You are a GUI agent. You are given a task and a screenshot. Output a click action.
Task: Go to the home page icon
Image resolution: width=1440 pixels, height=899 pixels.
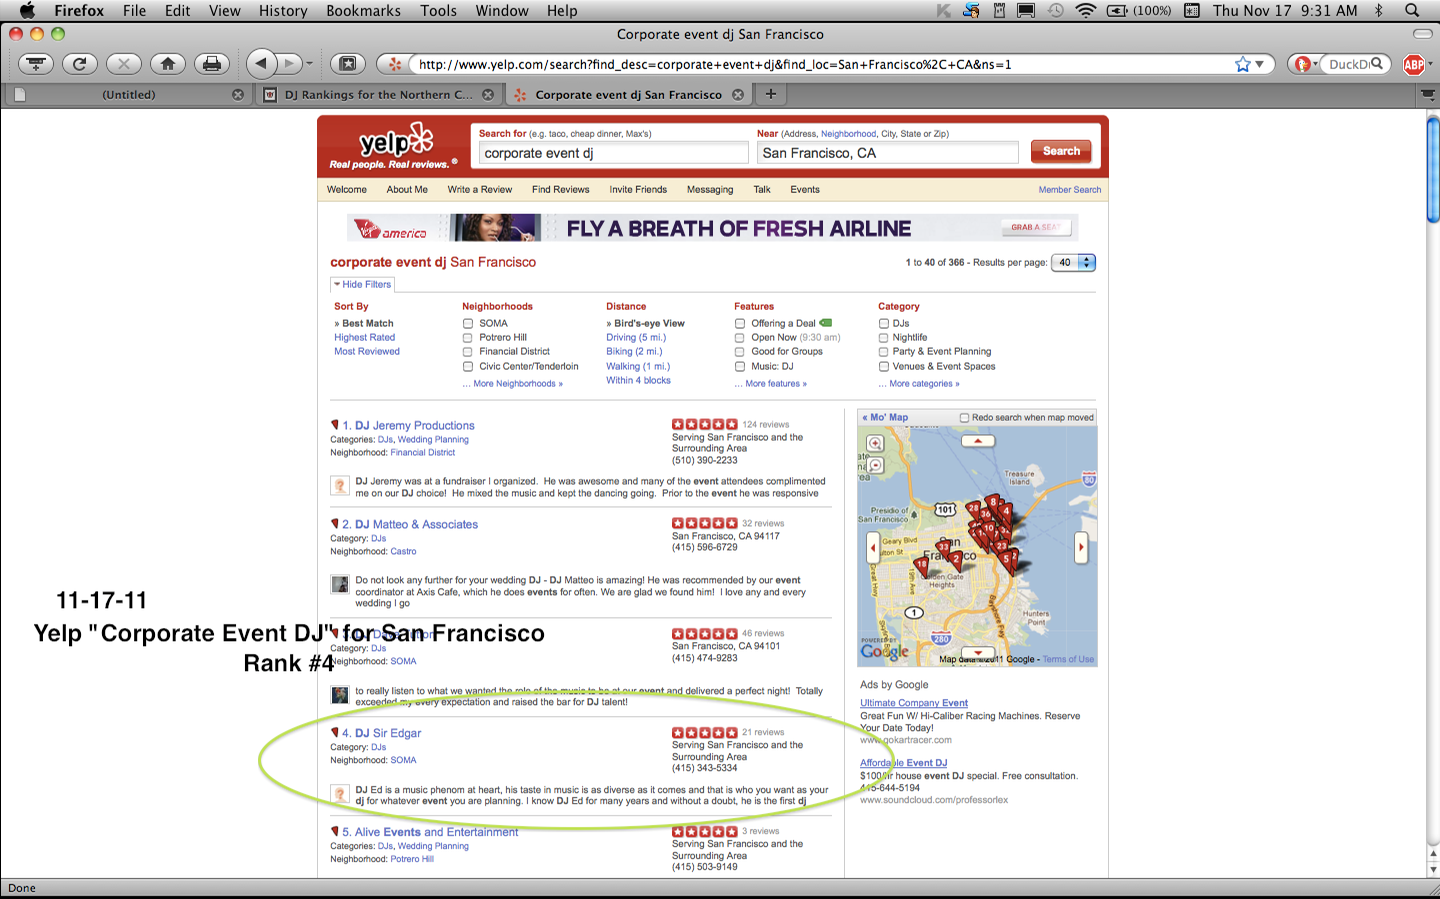tap(167, 64)
